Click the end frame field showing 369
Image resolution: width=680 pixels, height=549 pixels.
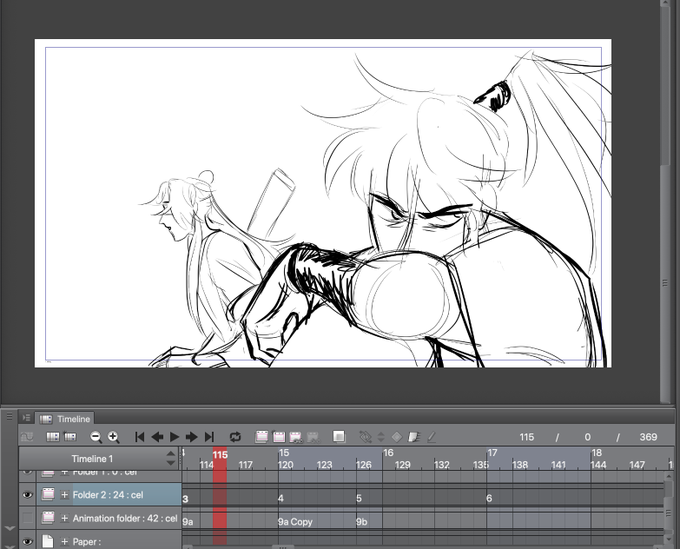point(648,437)
